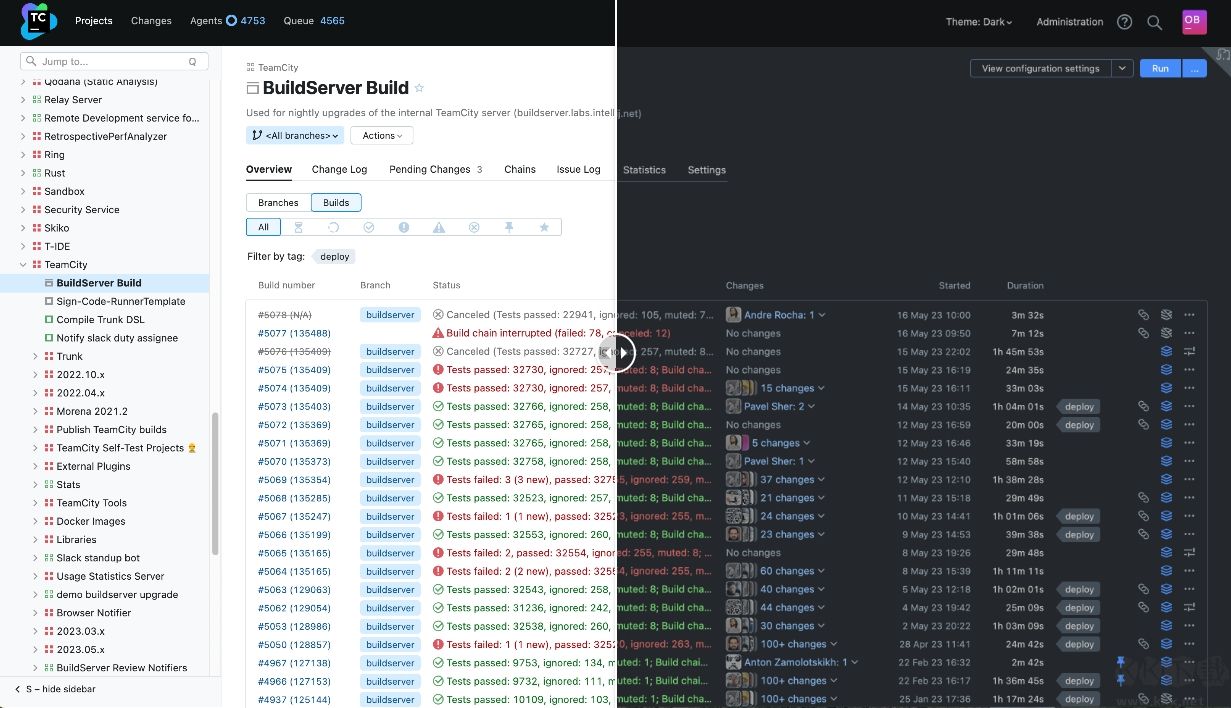Select Compile Trunk DSL in the sidebar
This screenshot has width=1231, height=708.
coord(100,319)
